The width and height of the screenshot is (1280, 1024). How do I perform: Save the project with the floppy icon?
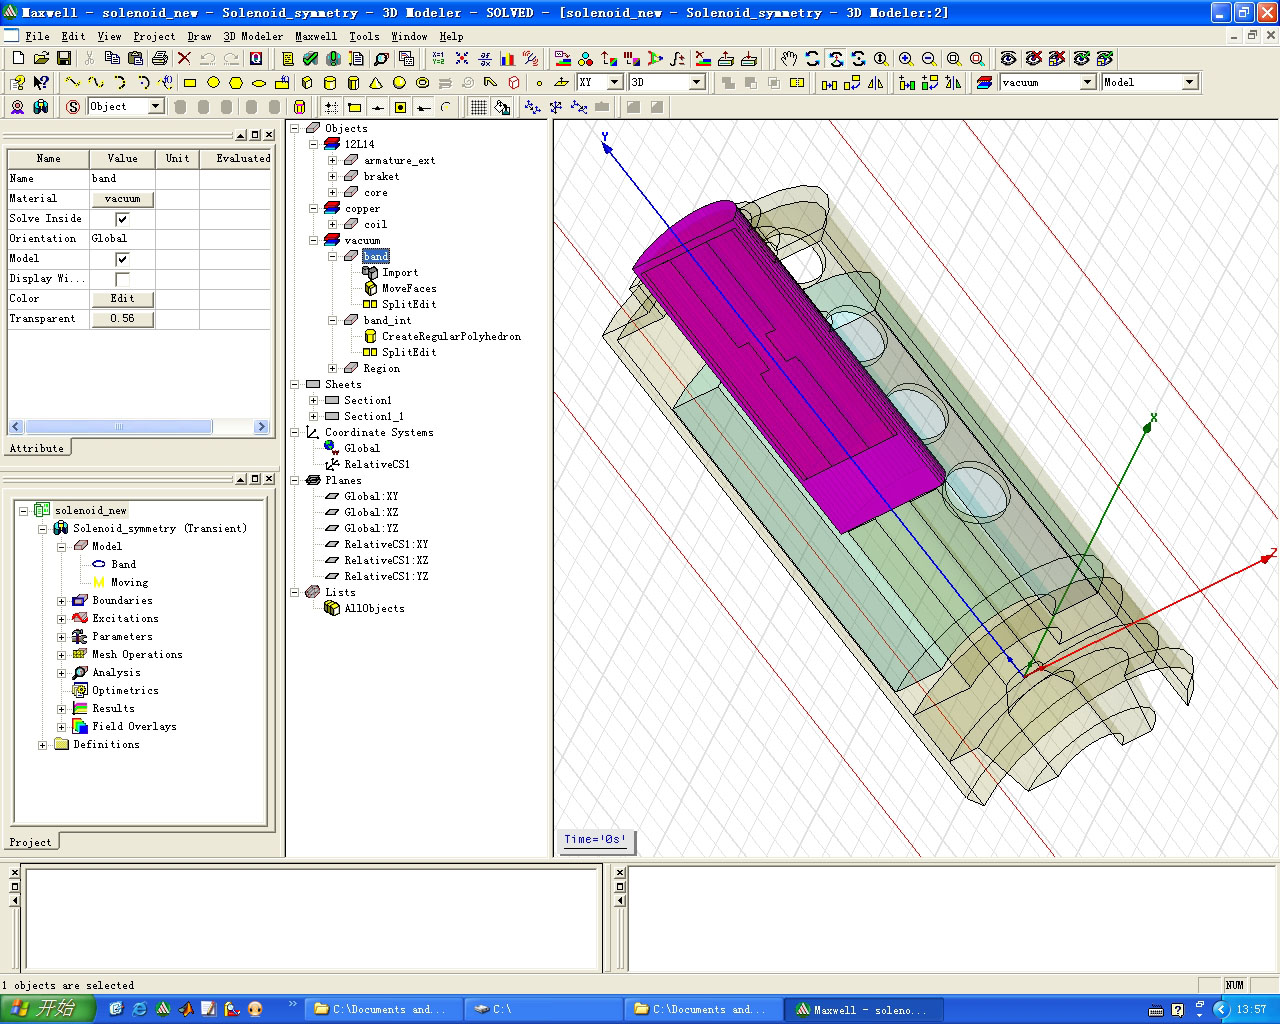coord(64,59)
